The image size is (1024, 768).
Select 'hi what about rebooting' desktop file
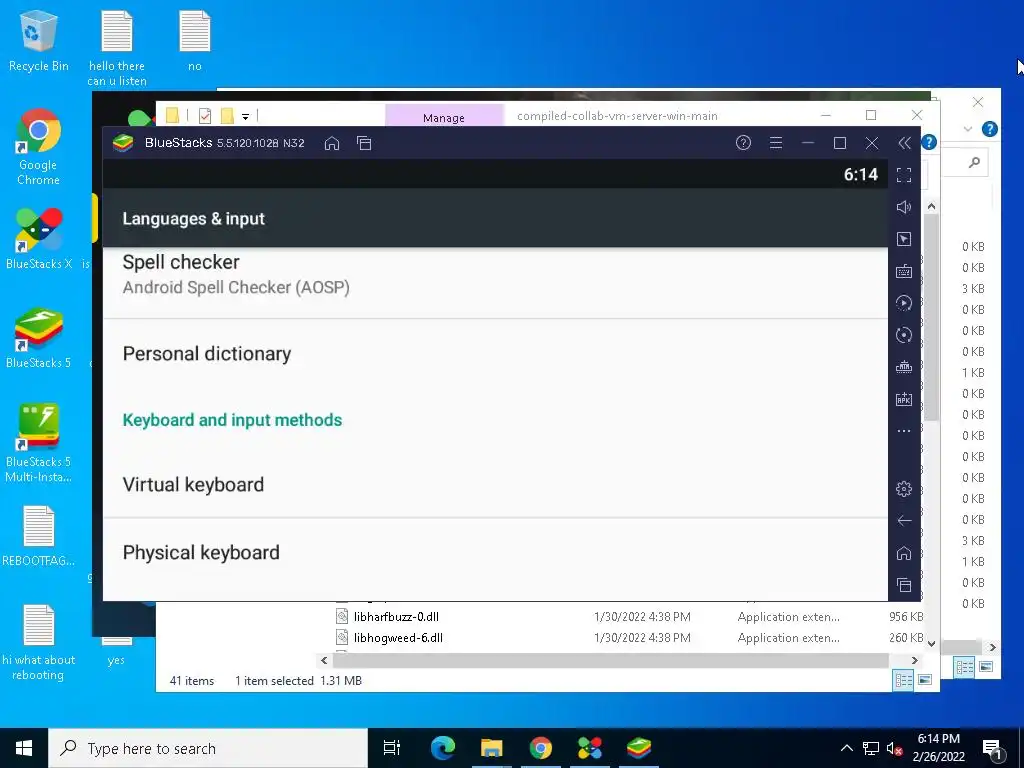click(39, 643)
